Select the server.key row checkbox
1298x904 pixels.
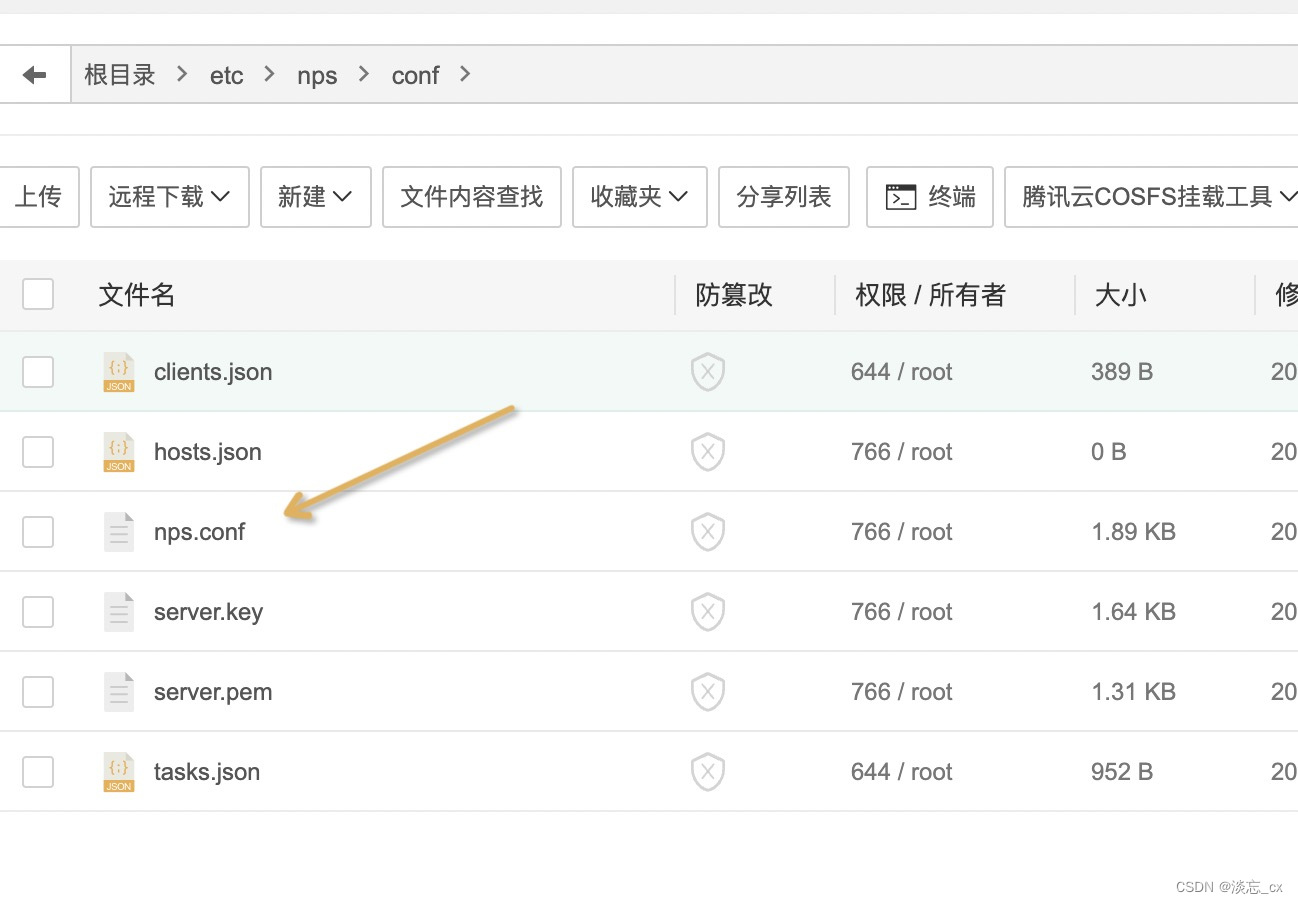[38, 612]
